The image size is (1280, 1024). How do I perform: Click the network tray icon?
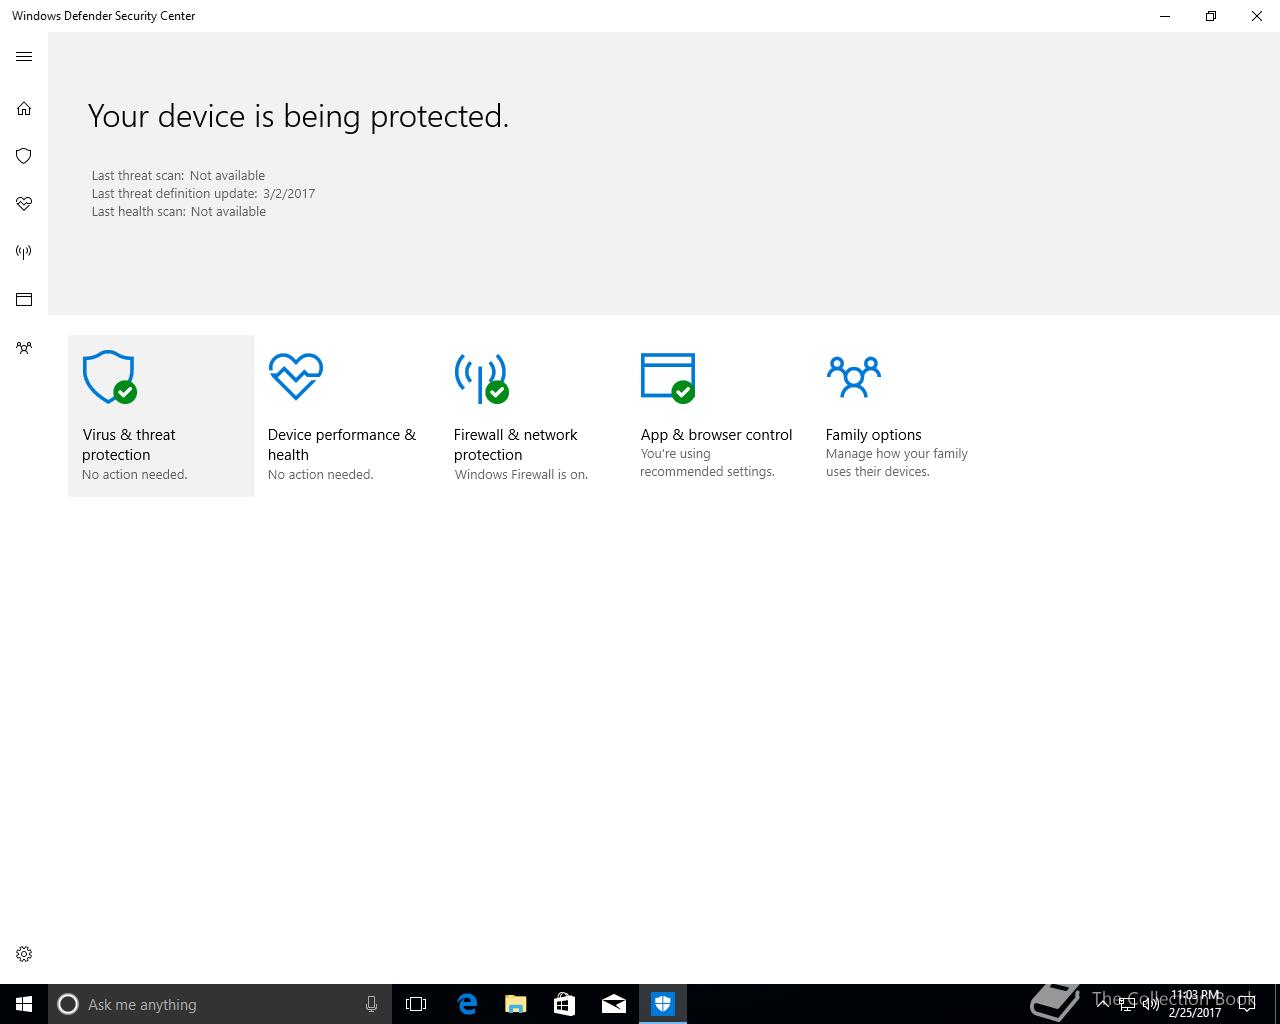click(1126, 1004)
